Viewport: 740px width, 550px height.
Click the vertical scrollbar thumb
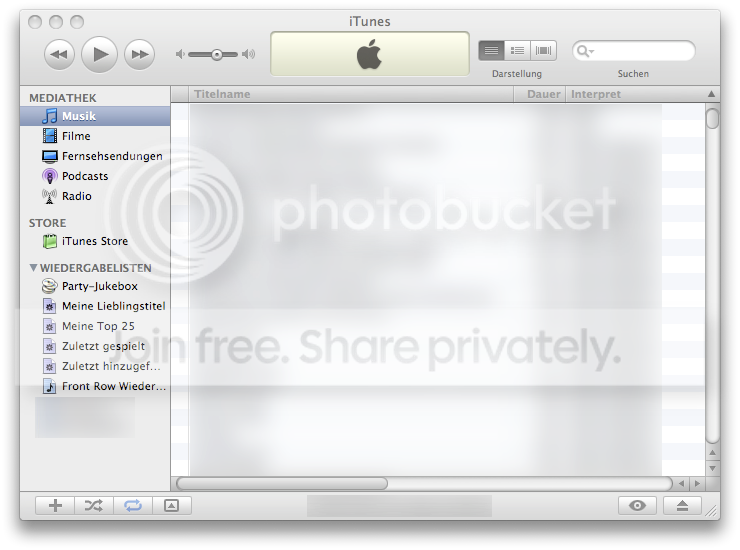coord(713,118)
